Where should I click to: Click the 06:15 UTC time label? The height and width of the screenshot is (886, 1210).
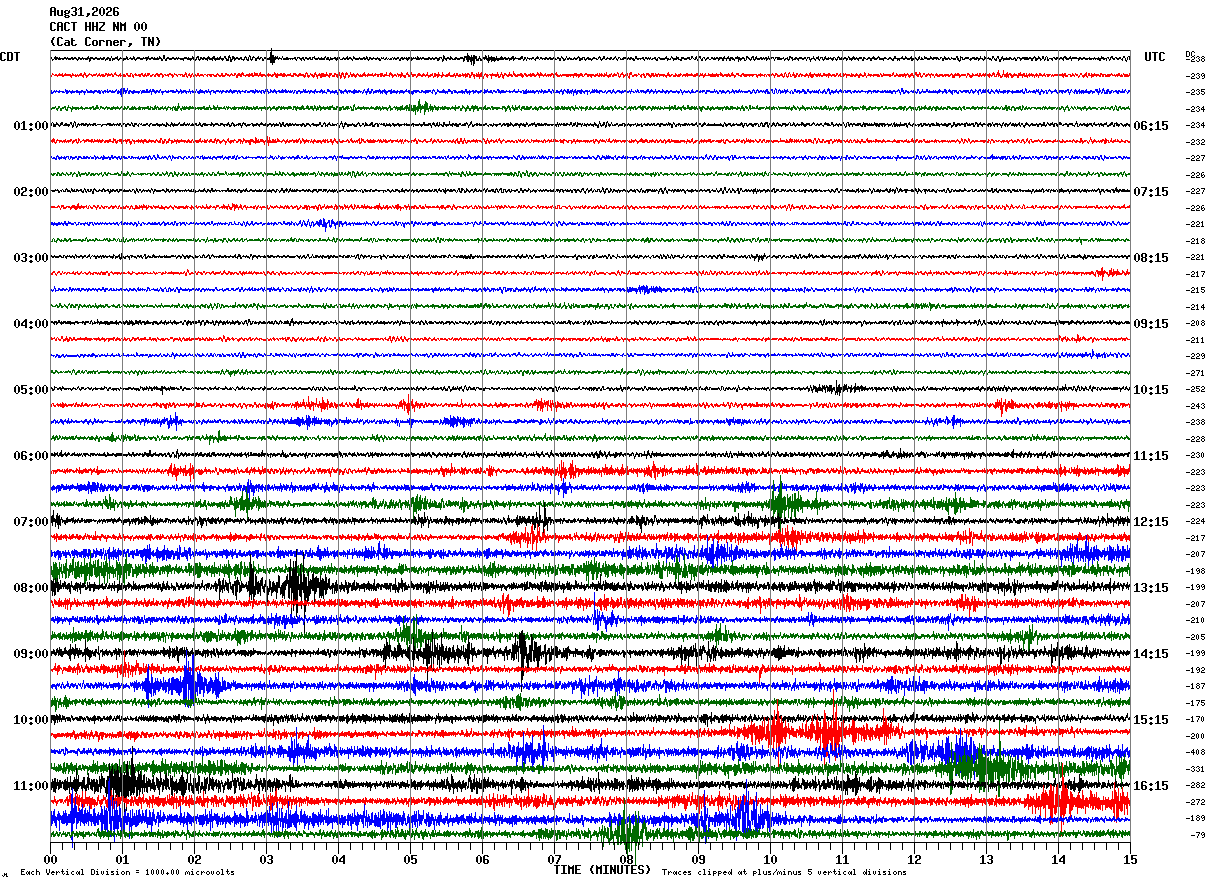point(1151,126)
